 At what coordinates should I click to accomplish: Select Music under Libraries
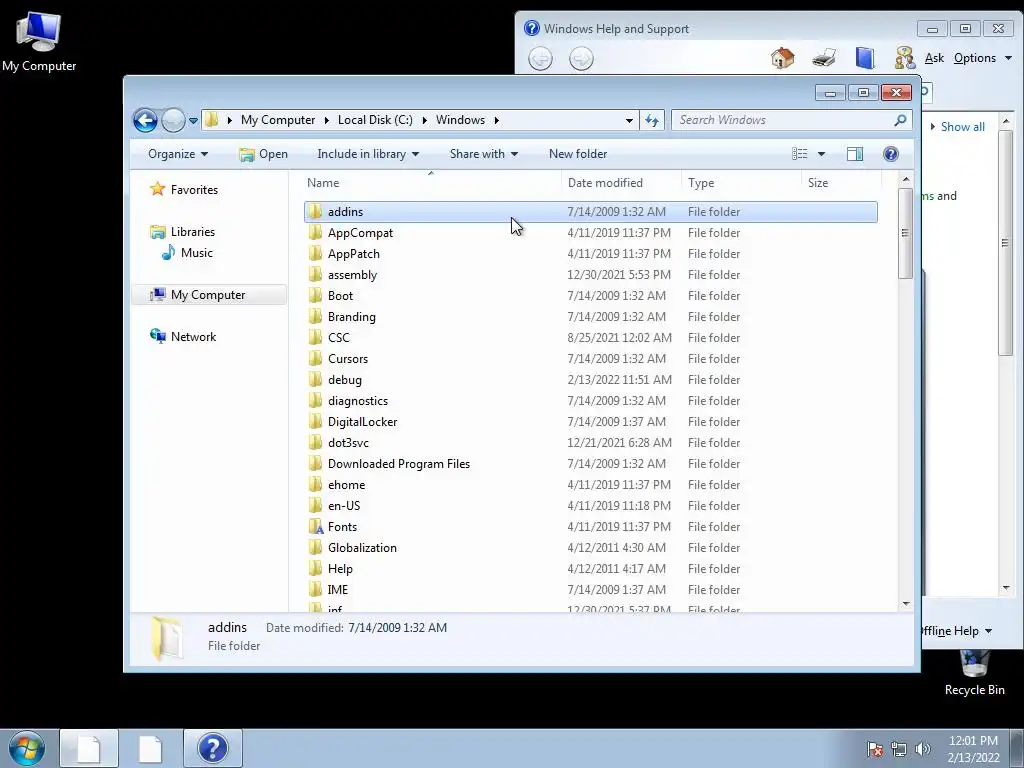click(x=196, y=253)
